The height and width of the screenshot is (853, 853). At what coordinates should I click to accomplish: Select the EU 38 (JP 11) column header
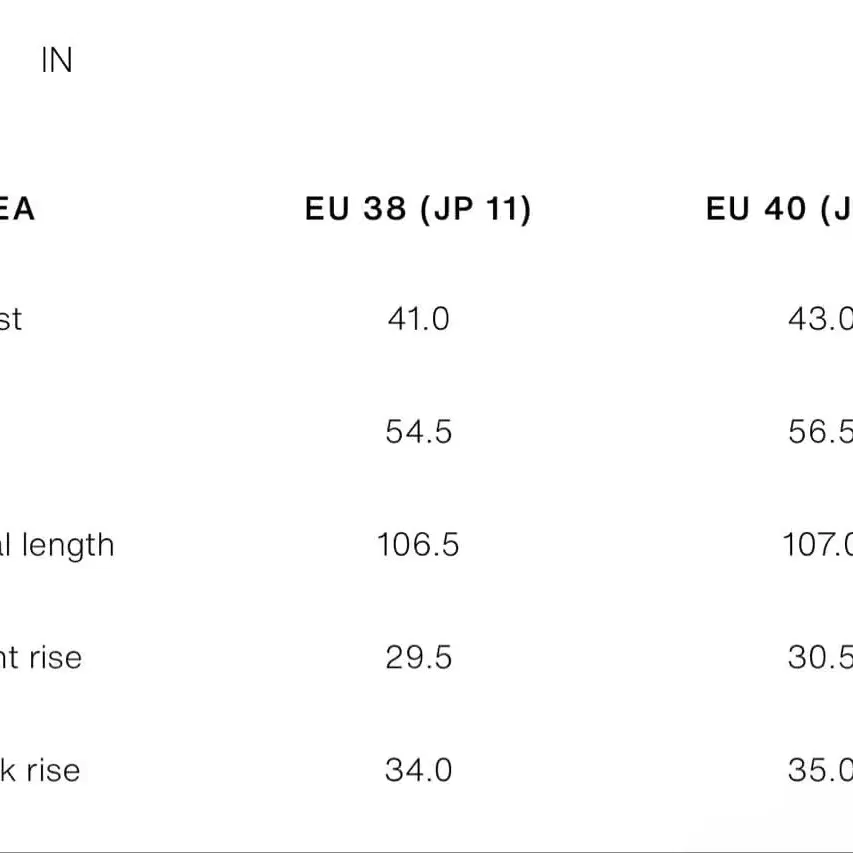418,209
